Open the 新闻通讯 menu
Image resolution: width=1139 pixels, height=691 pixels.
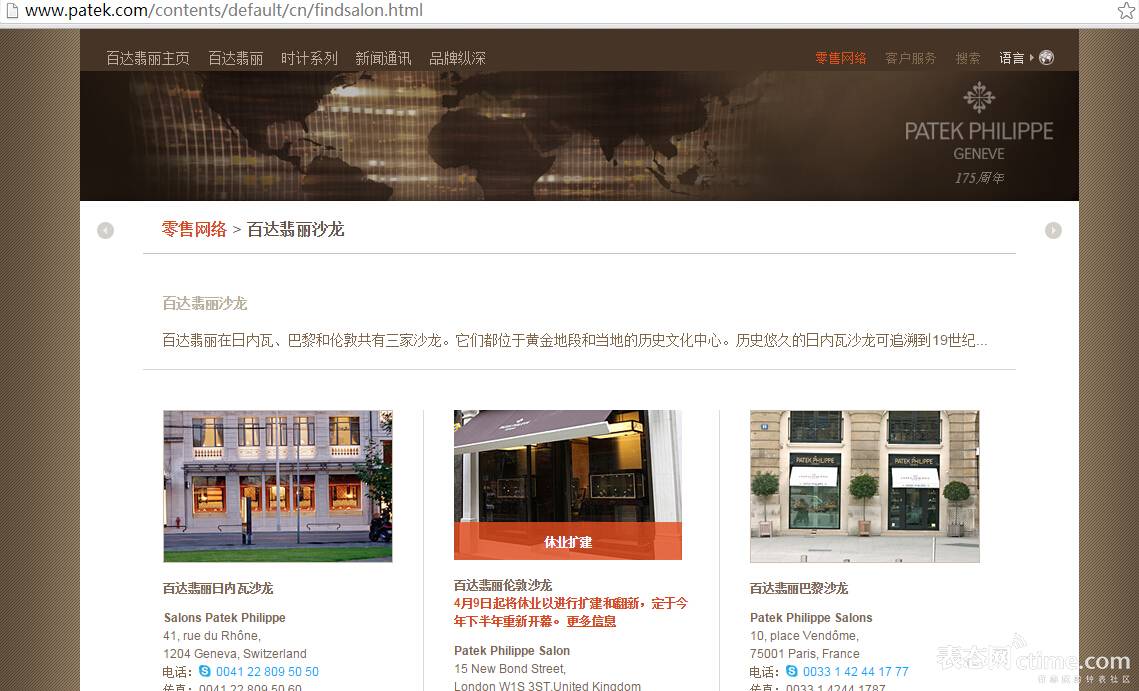[383, 58]
